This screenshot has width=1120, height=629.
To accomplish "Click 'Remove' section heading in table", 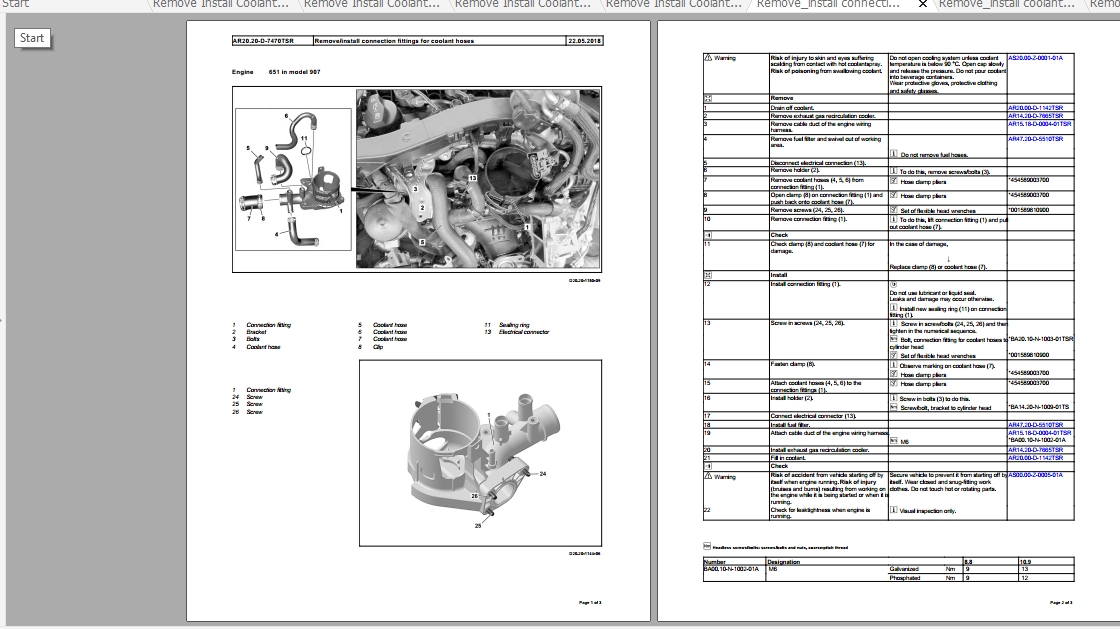I will 781,99.
